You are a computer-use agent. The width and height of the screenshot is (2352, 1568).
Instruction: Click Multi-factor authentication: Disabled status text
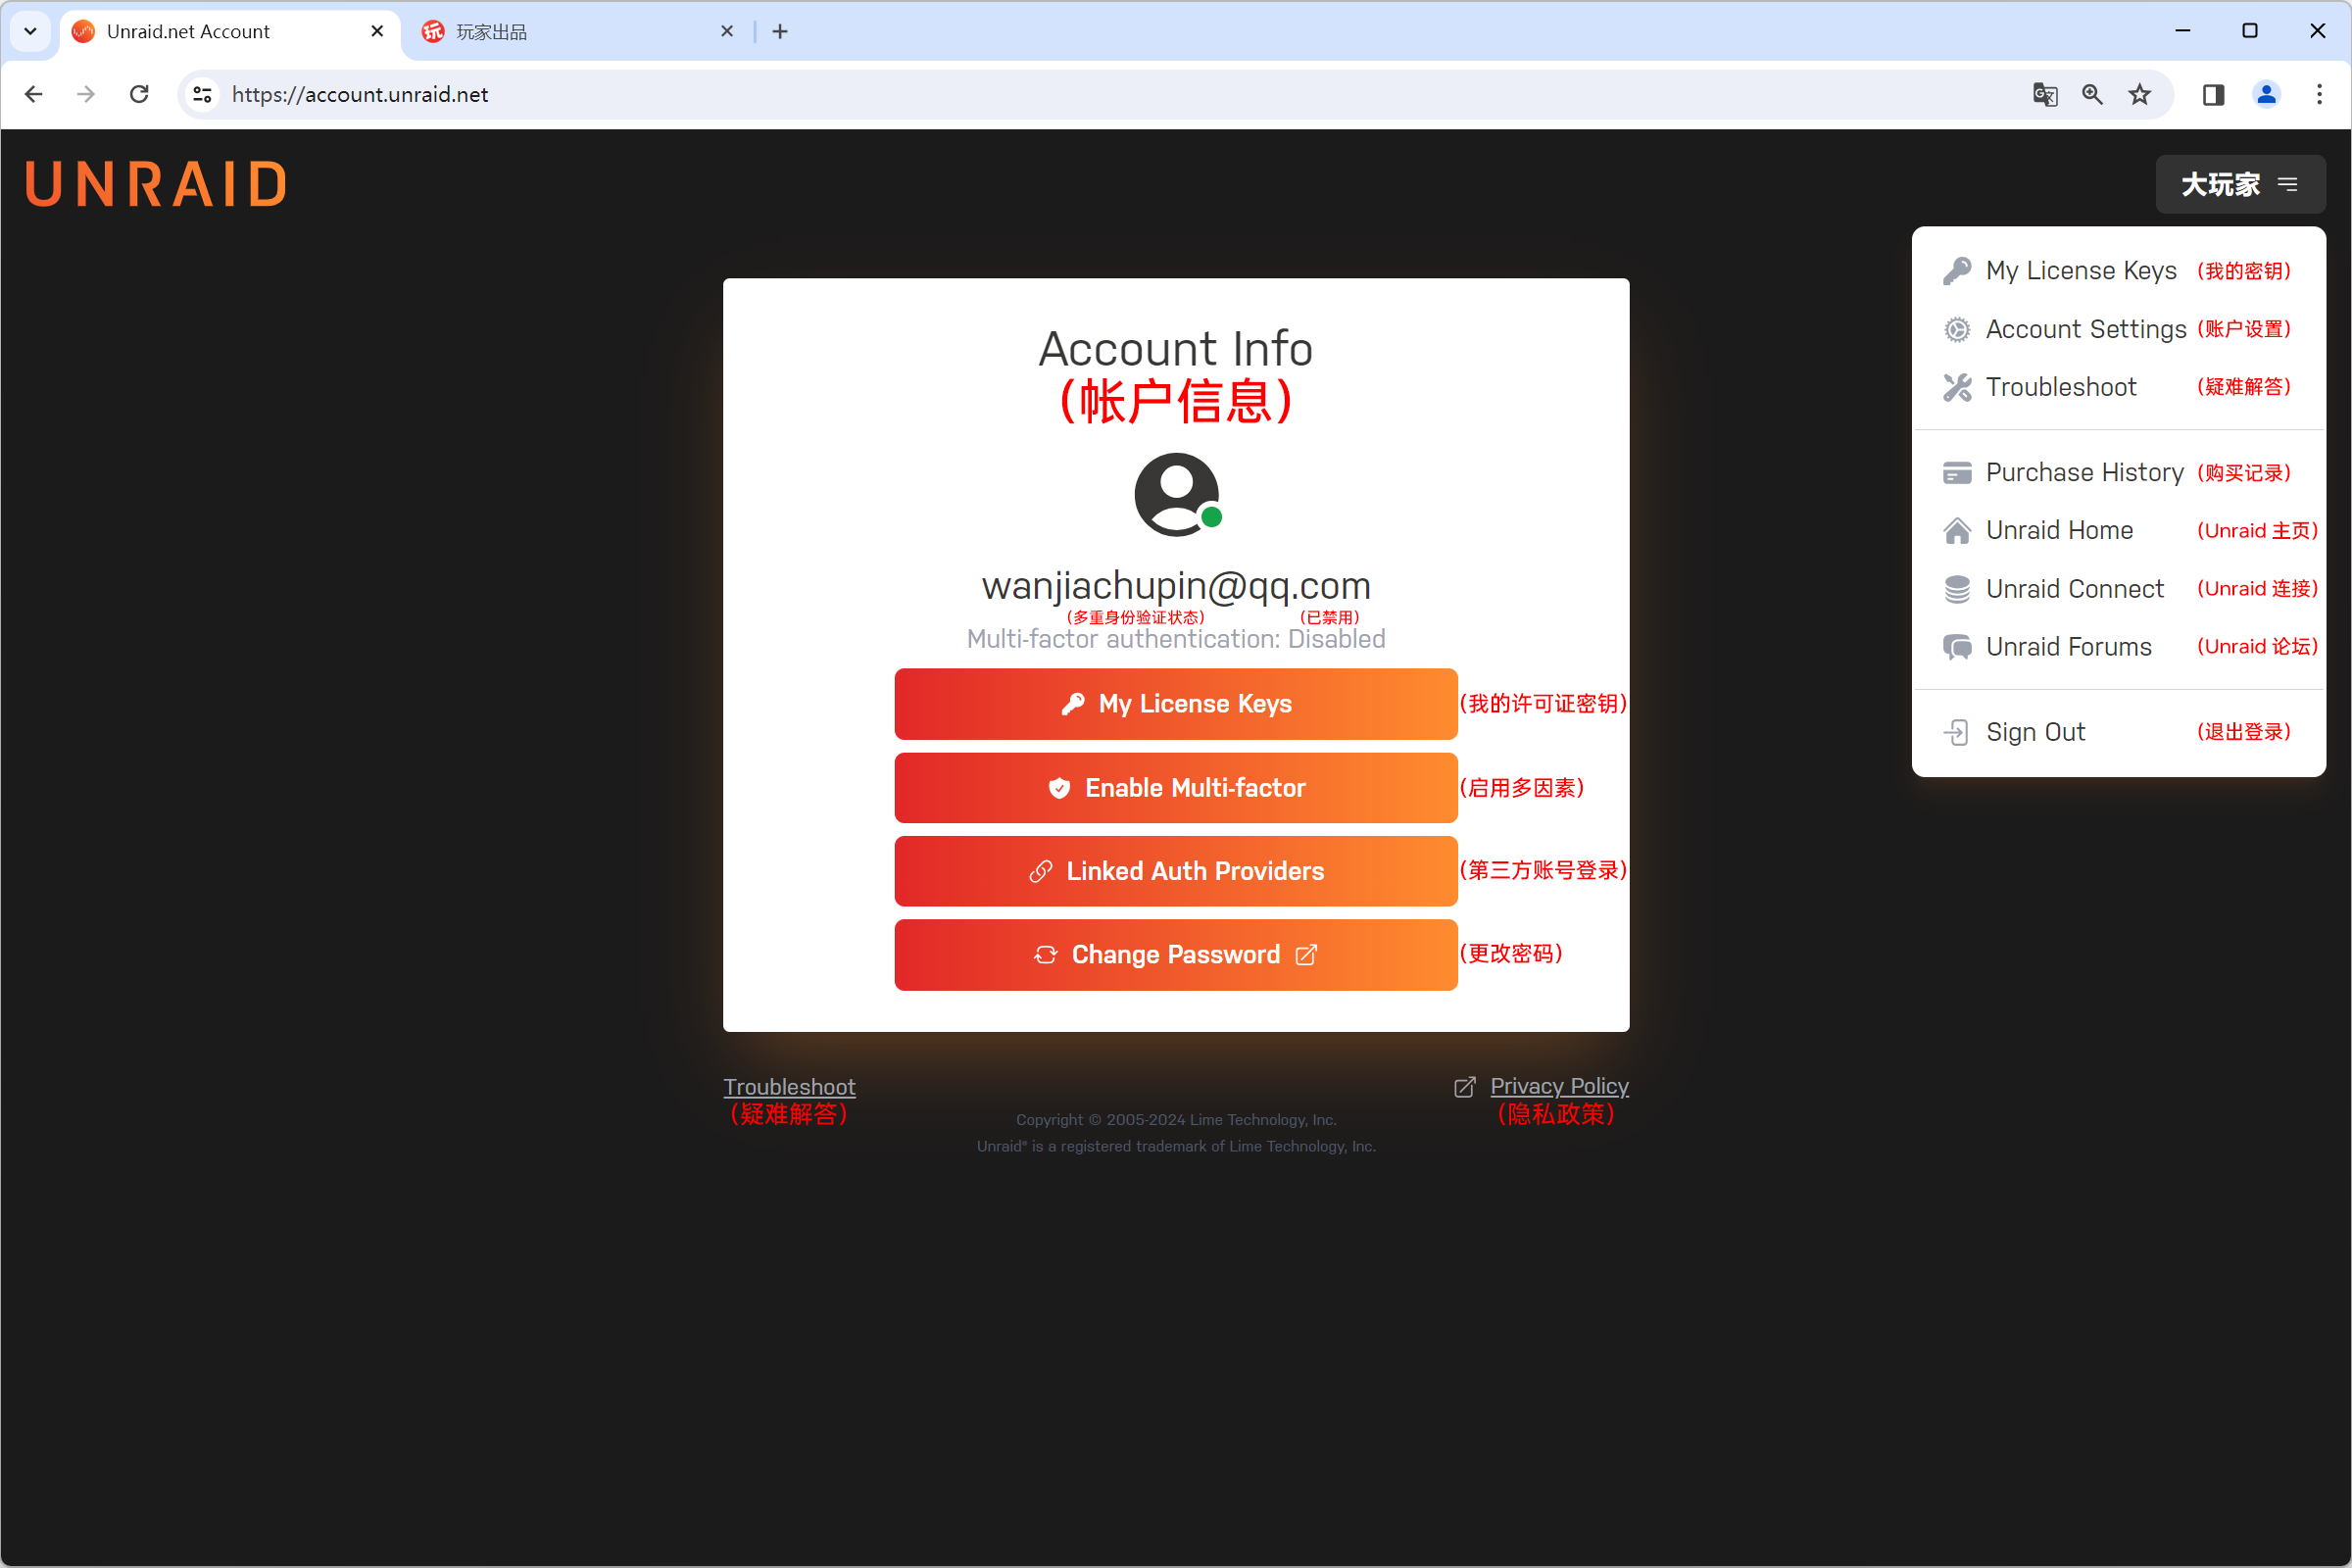[1176, 638]
